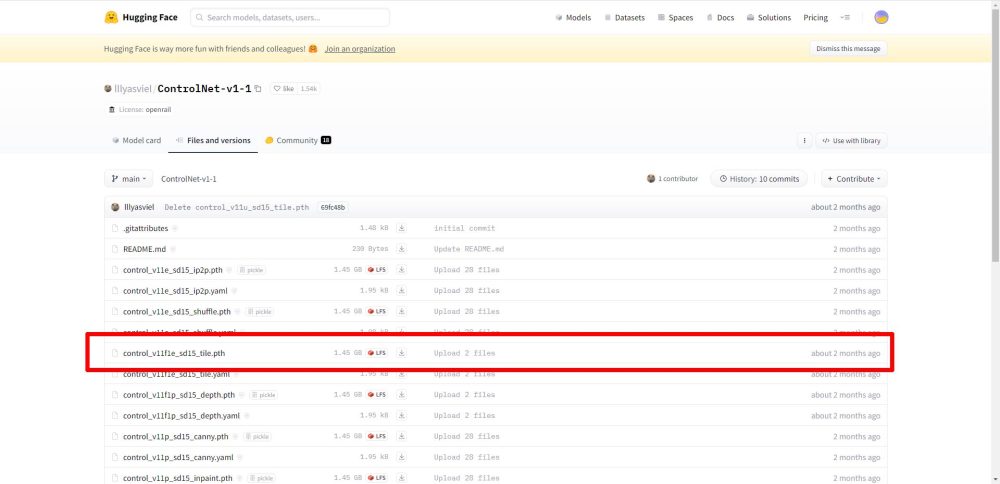Copy the ControlNet-v1-1 model name

(258, 89)
